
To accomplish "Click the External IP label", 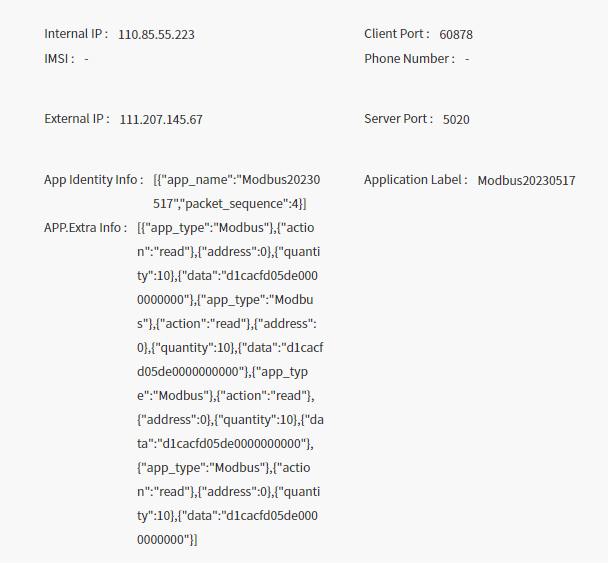I will [76, 119].
